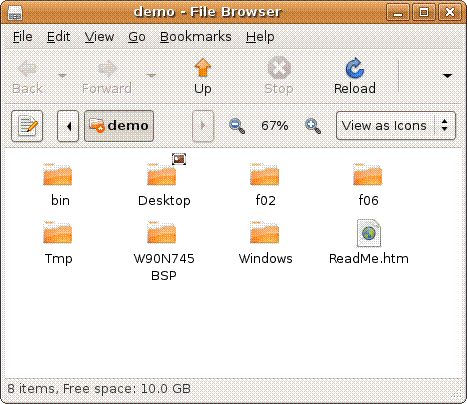Select the ReadMe.htm file icon

(x=369, y=233)
